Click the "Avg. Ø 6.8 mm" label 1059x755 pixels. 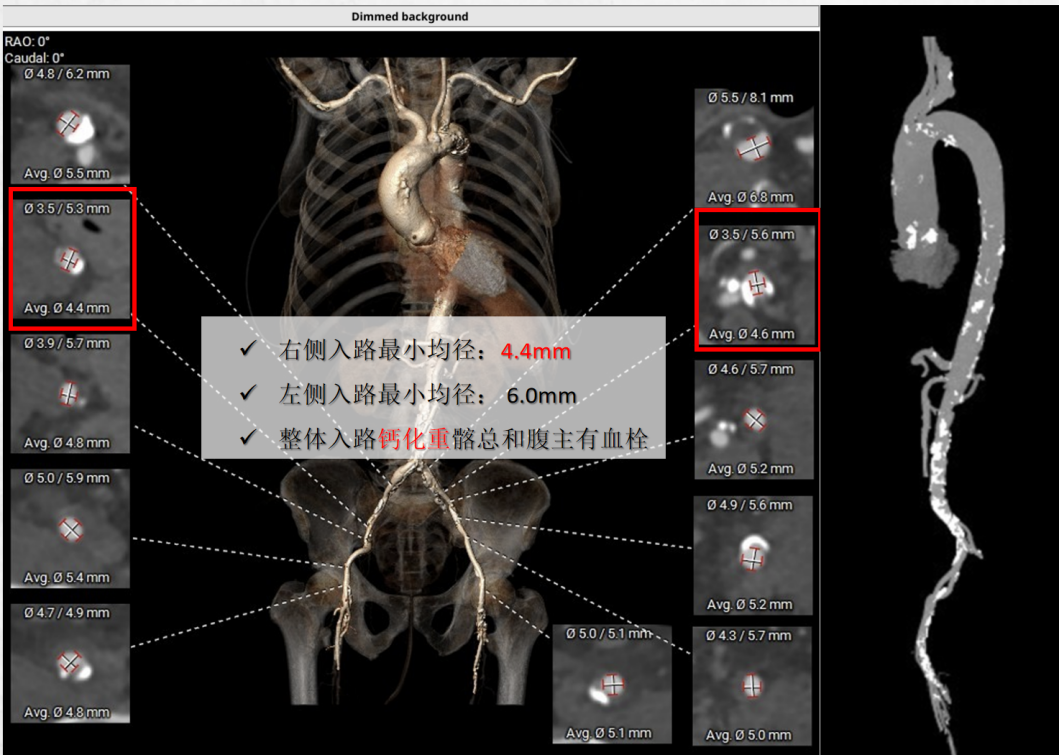750,198
